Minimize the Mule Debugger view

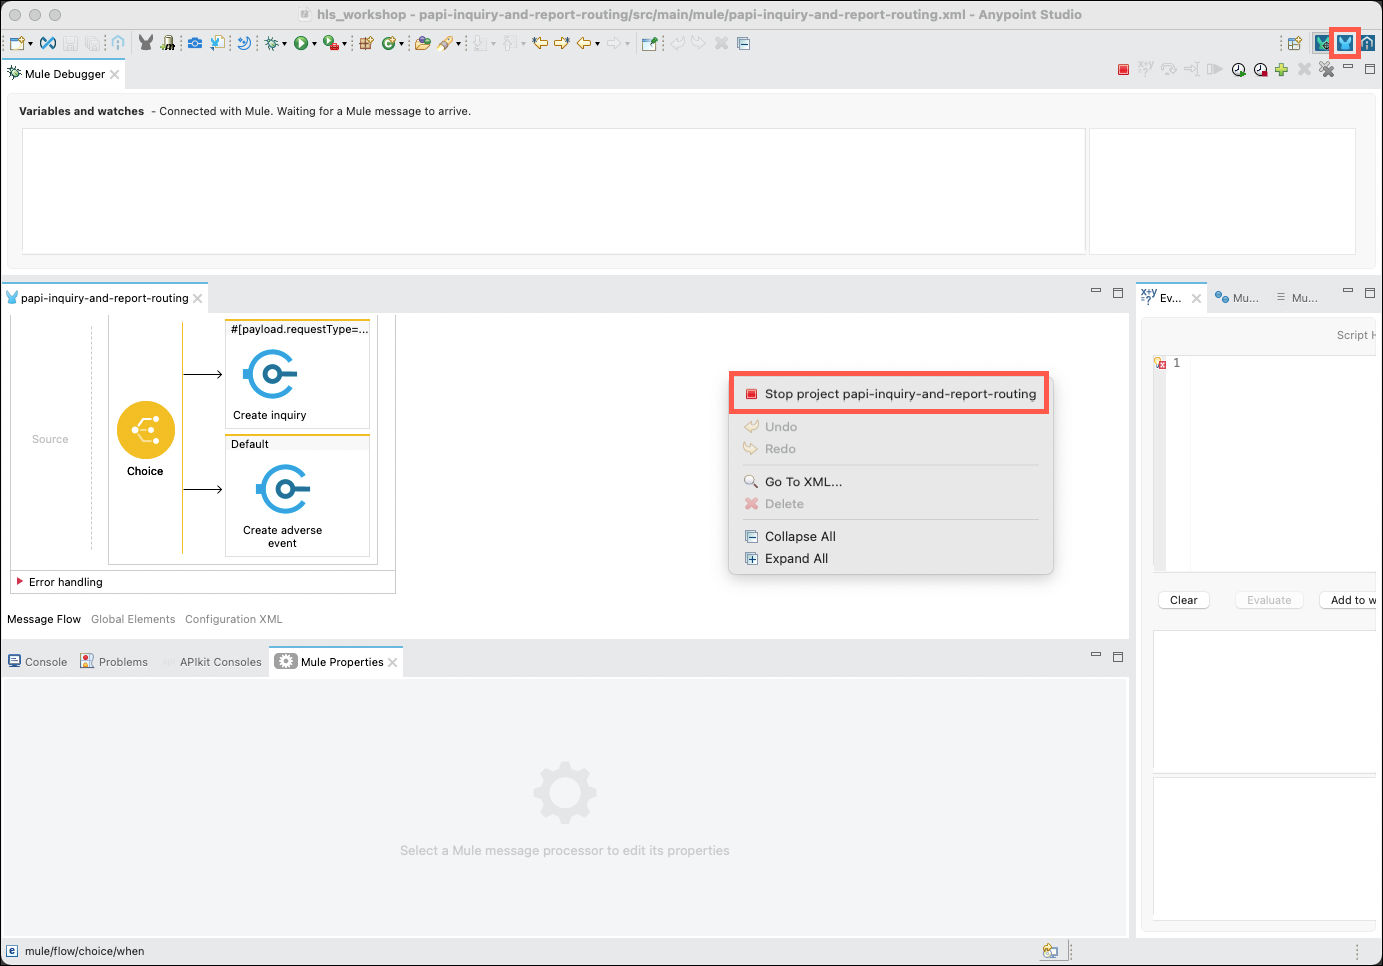(x=1348, y=67)
